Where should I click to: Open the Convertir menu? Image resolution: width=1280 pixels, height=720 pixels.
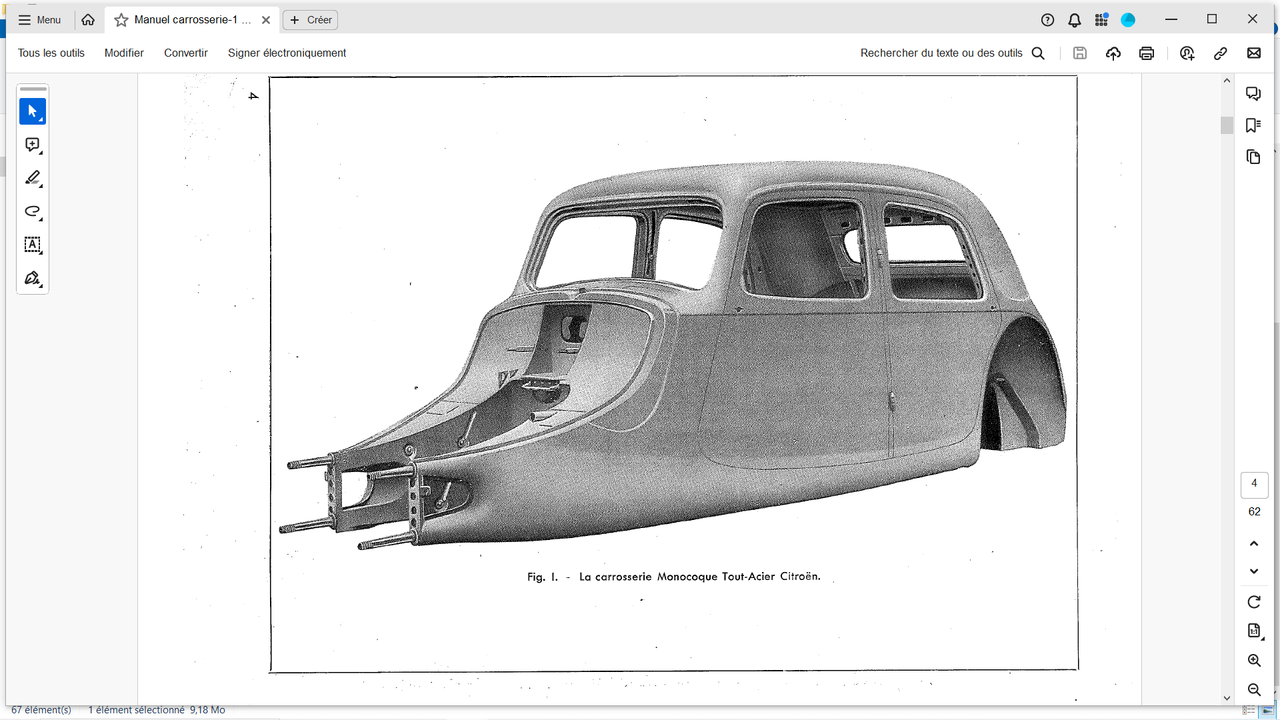point(186,53)
